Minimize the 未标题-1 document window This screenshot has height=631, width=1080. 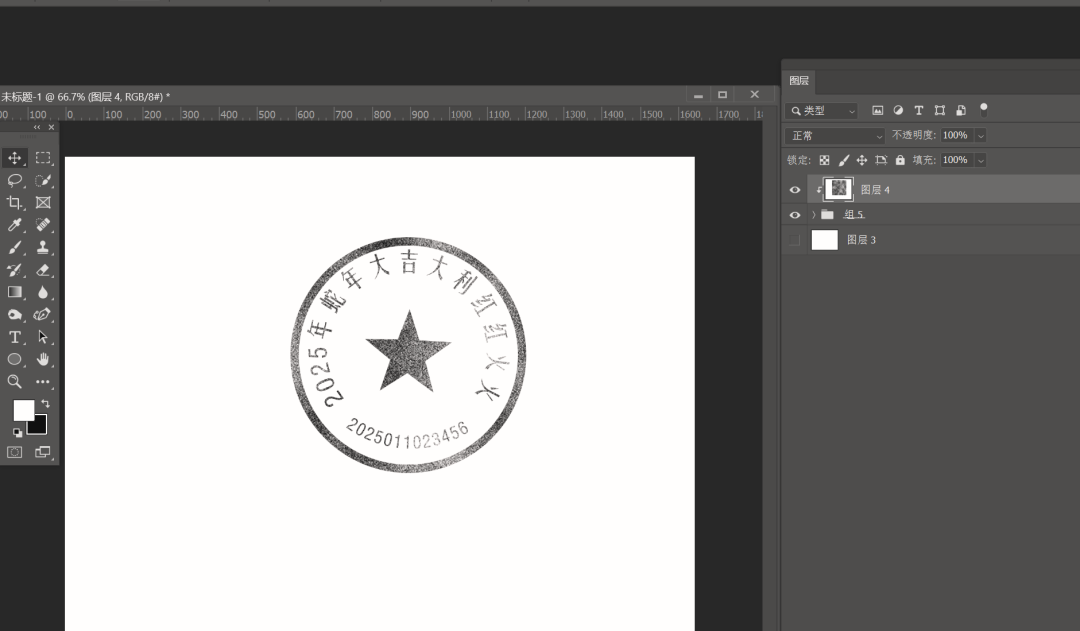point(698,95)
